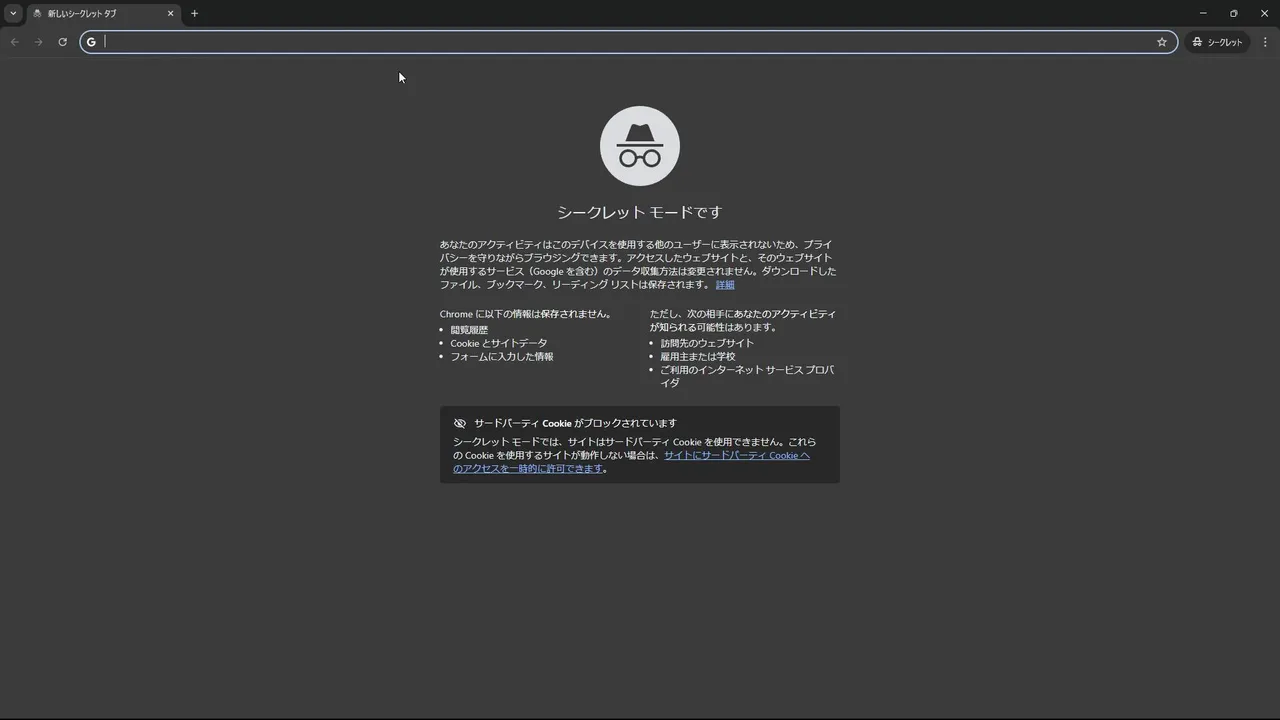The image size is (1280, 720).
Task: Restore down the Chrome window
Action: (1234, 13)
